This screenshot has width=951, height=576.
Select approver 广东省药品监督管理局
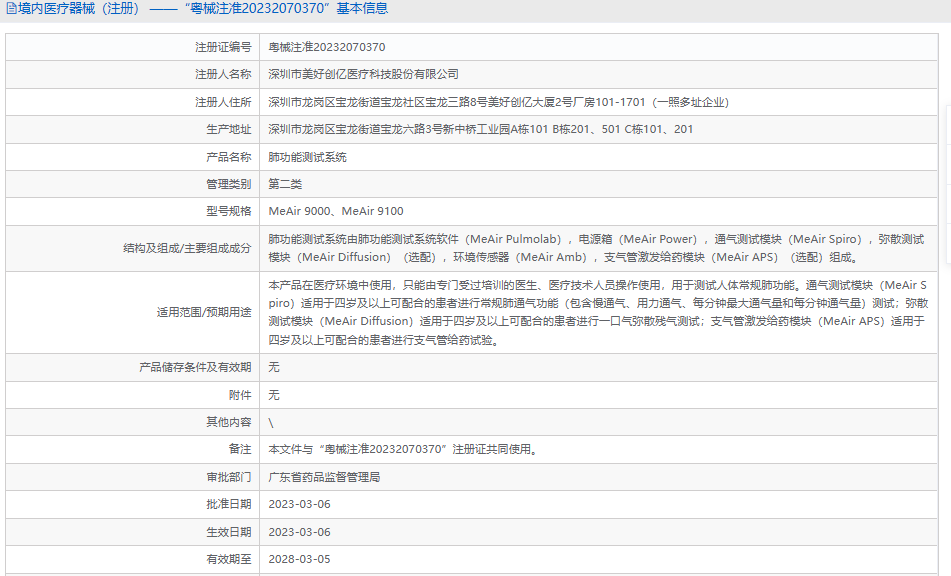pos(324,477)
